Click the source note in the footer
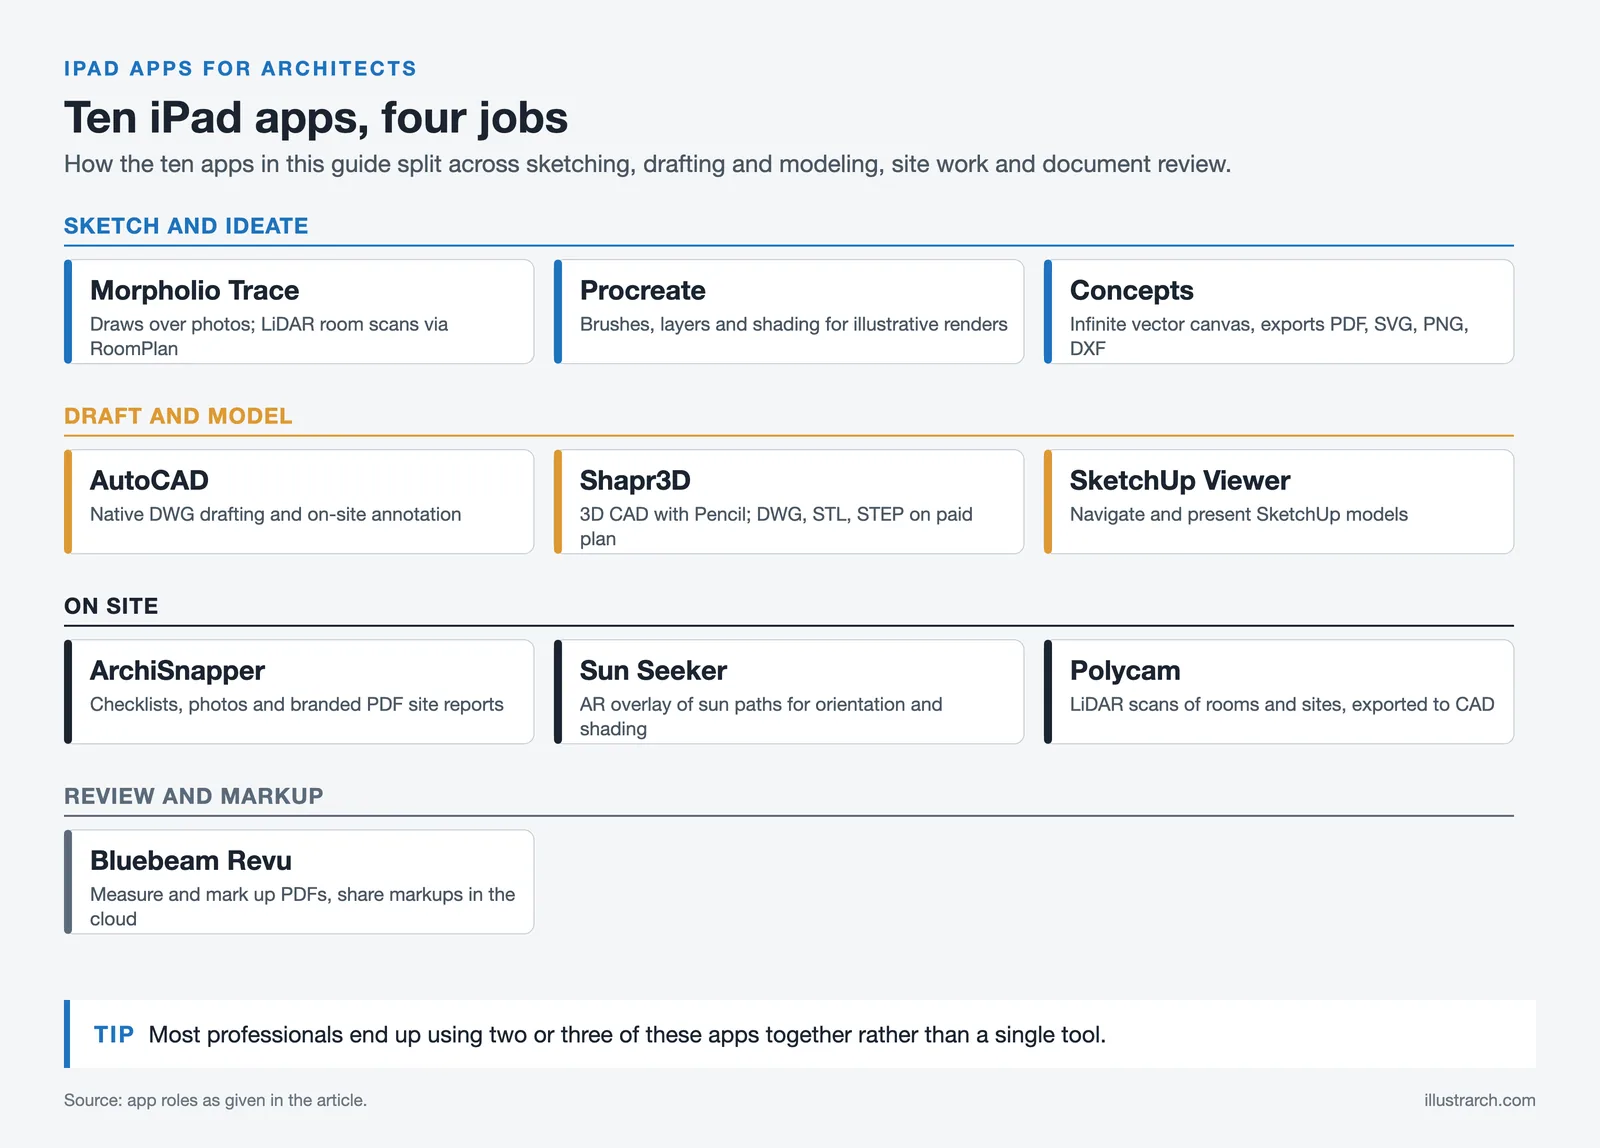This screenshot has width=1600, height=1148. 215,1100
